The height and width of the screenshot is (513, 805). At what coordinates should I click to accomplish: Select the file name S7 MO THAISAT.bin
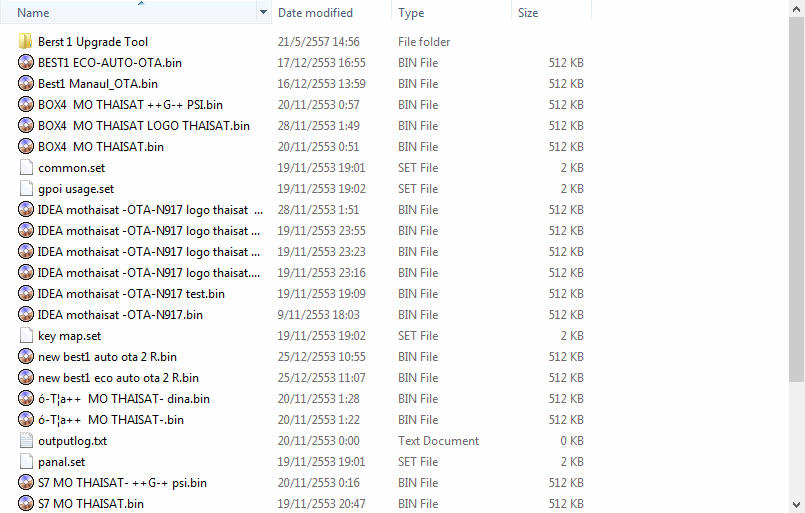[91, 504]
